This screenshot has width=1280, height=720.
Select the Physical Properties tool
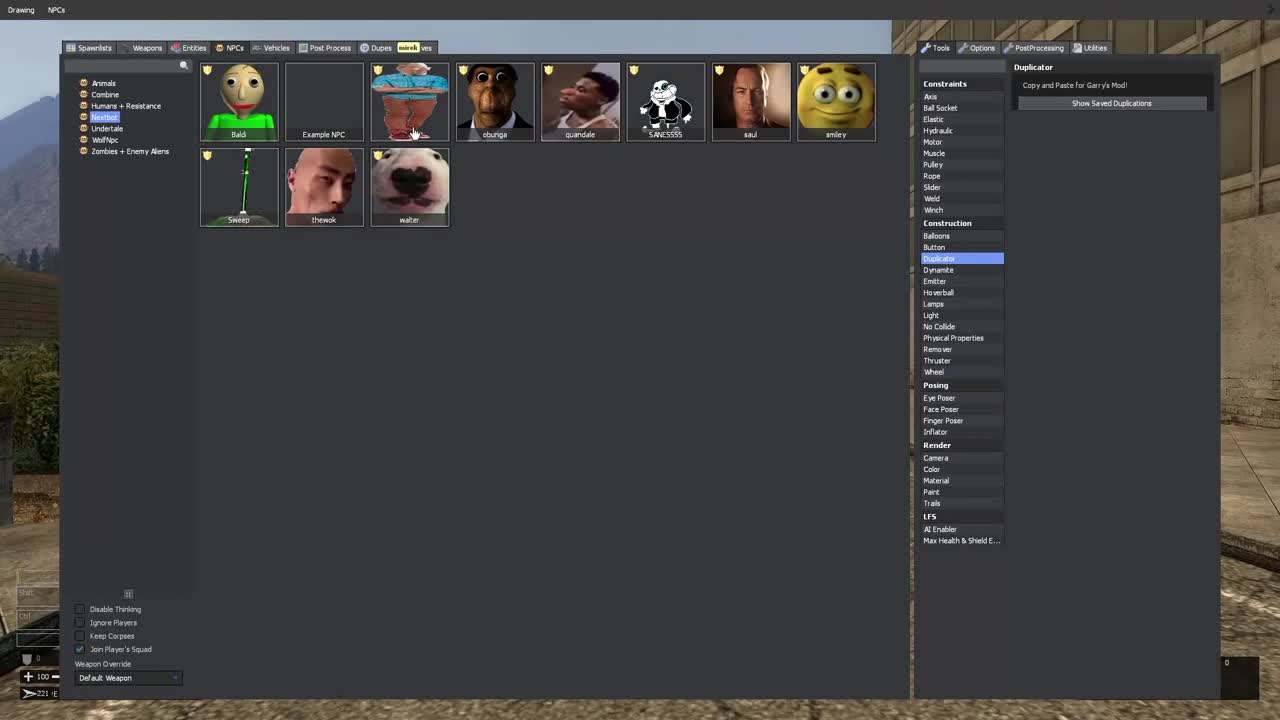tap(961, 338)
